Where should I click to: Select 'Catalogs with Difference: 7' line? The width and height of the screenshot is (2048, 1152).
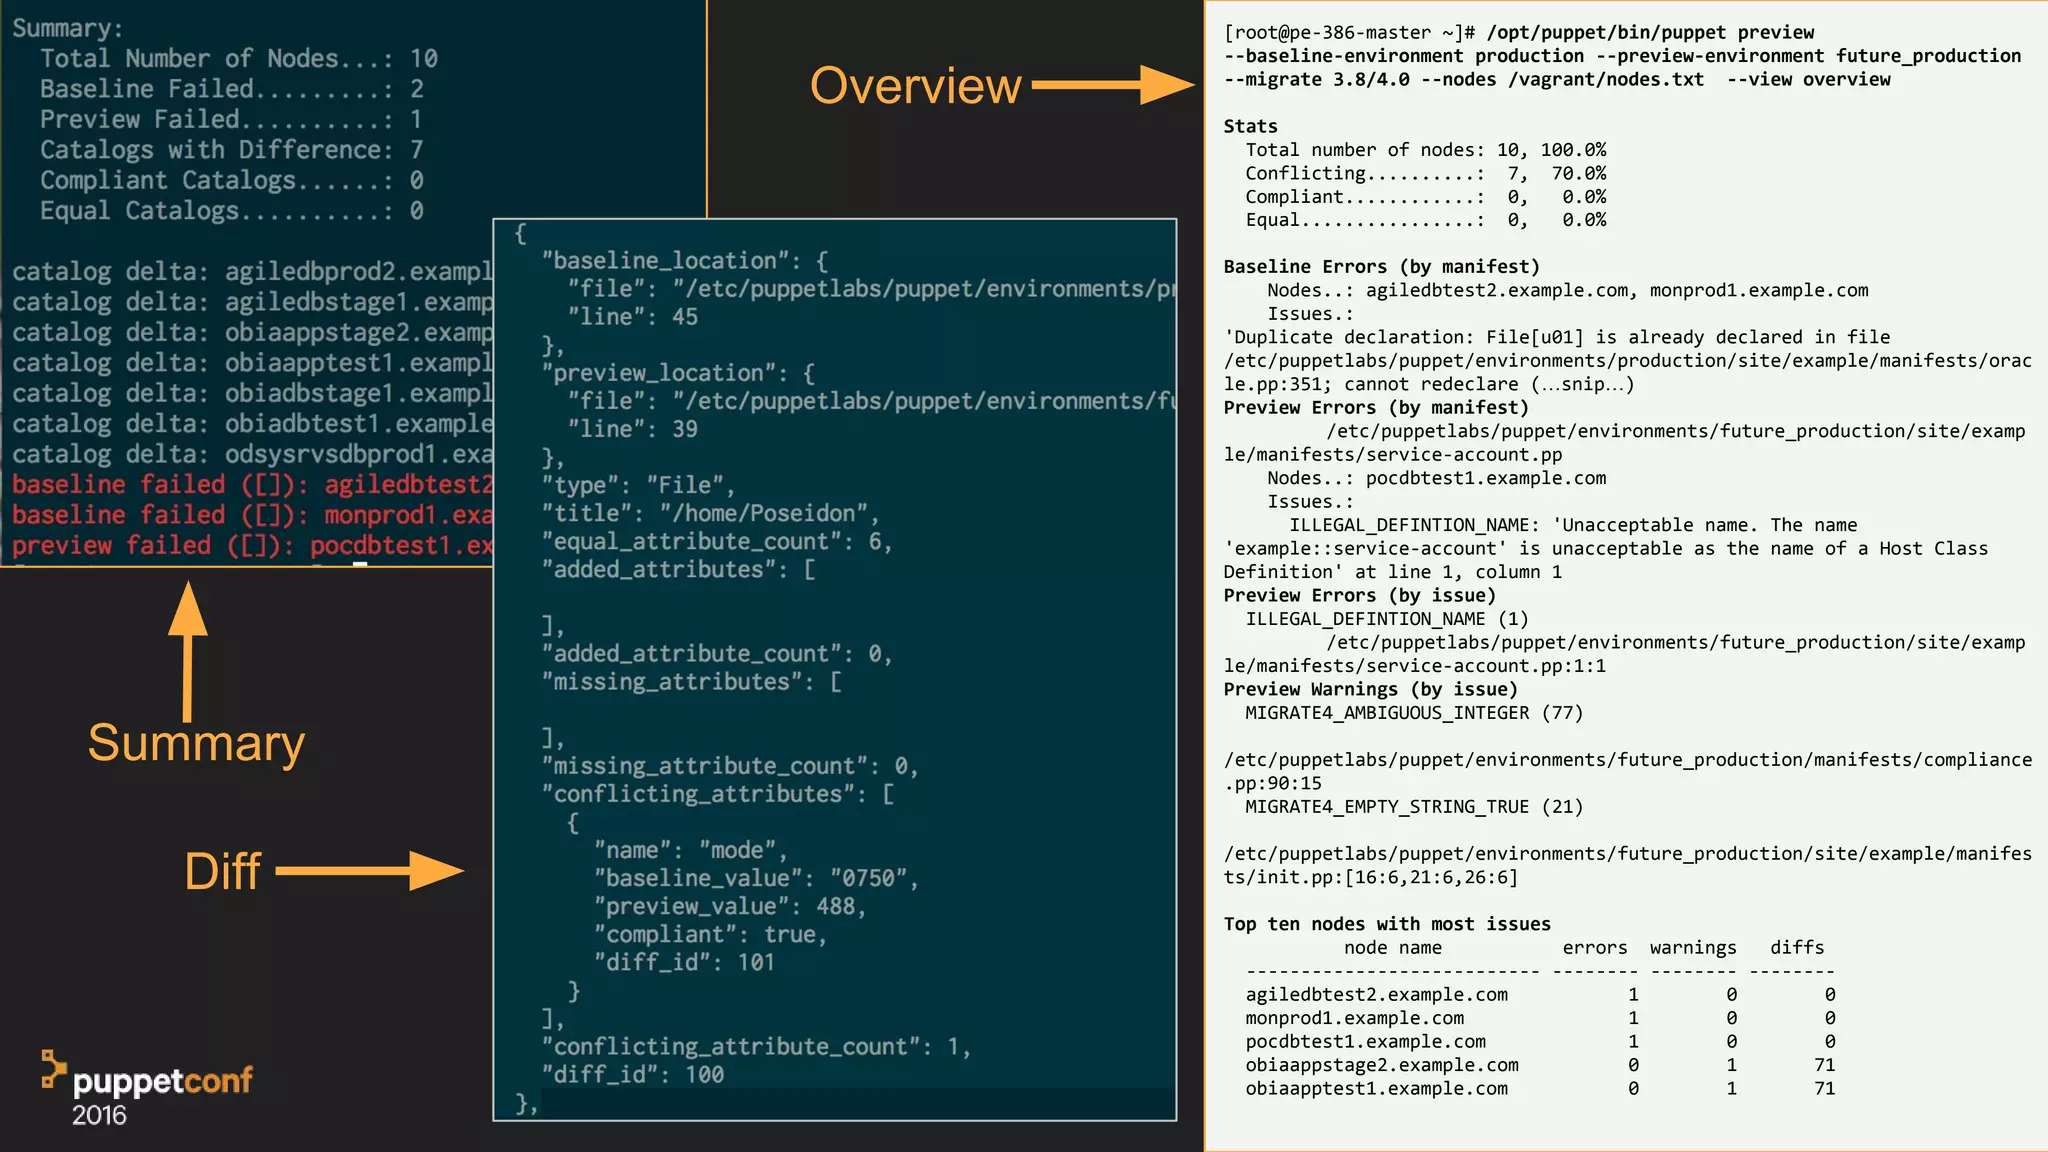tap(232, 150)
